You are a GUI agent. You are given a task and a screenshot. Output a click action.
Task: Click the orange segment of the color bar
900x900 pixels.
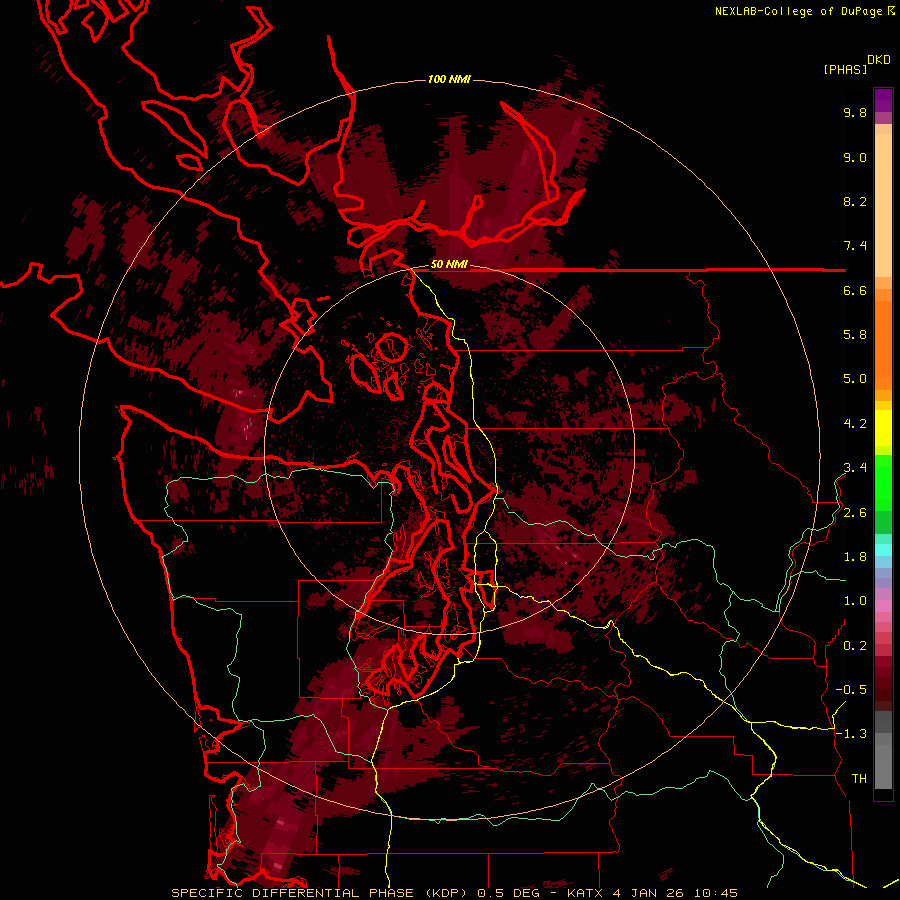tap(883, 346)
